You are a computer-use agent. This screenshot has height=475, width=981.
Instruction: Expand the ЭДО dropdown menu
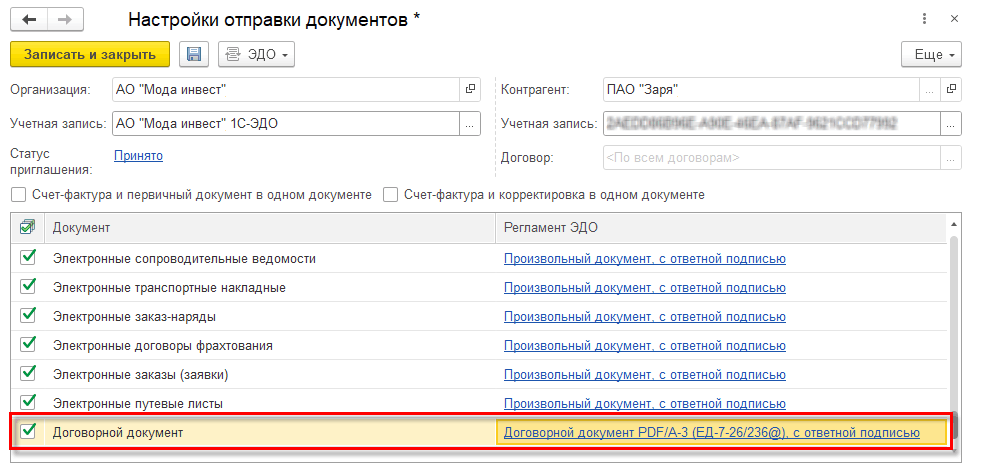click(x=256, y=54)
